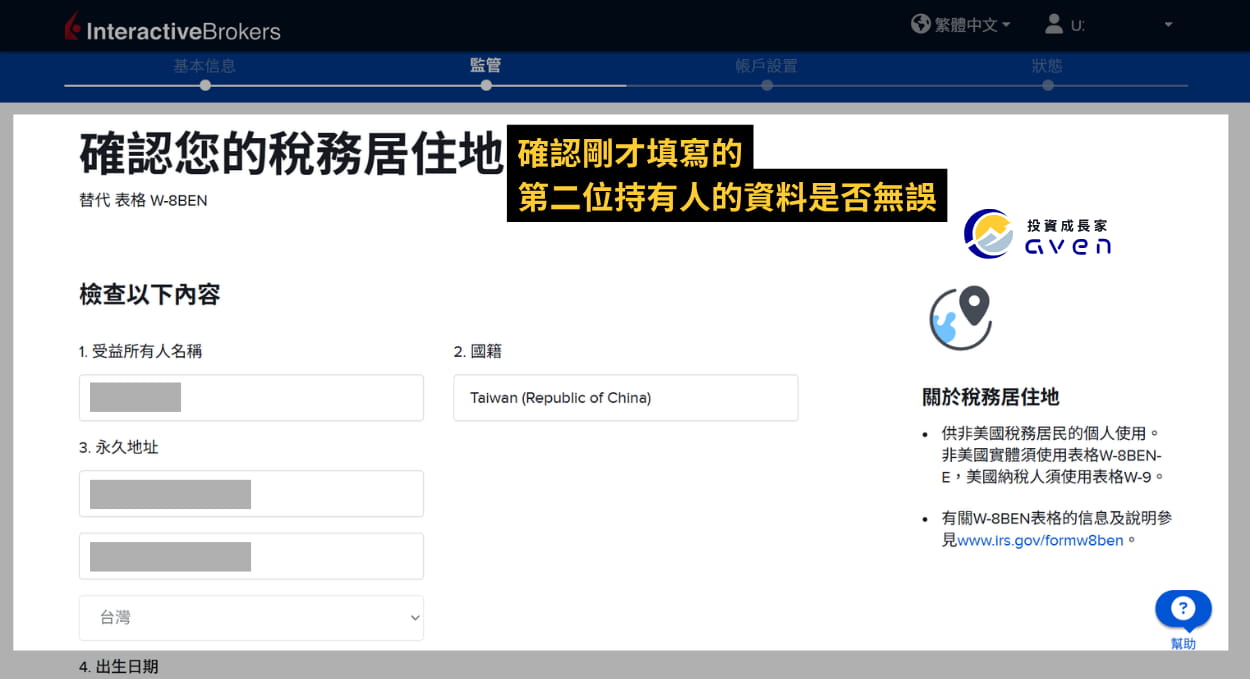
Task: Click the 關於稅務居住地 sidebar heading
Action: click(x=990, y=397)
